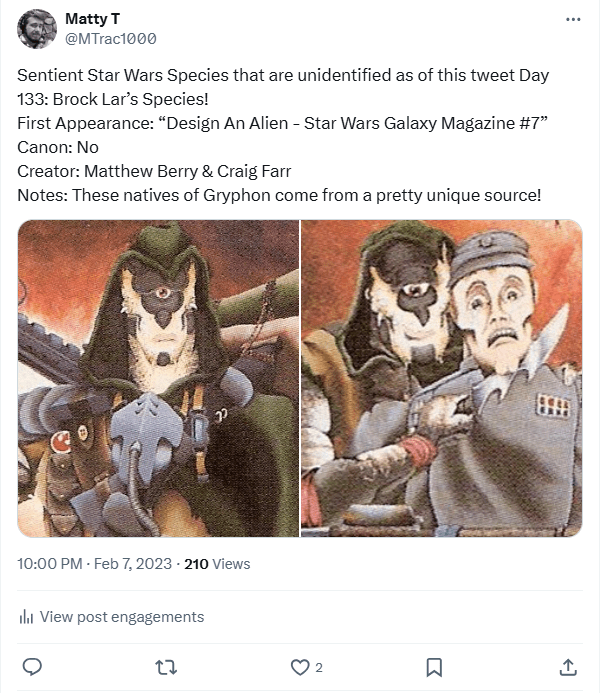
Task: Open the right alien and officer image
Action: 441,378
